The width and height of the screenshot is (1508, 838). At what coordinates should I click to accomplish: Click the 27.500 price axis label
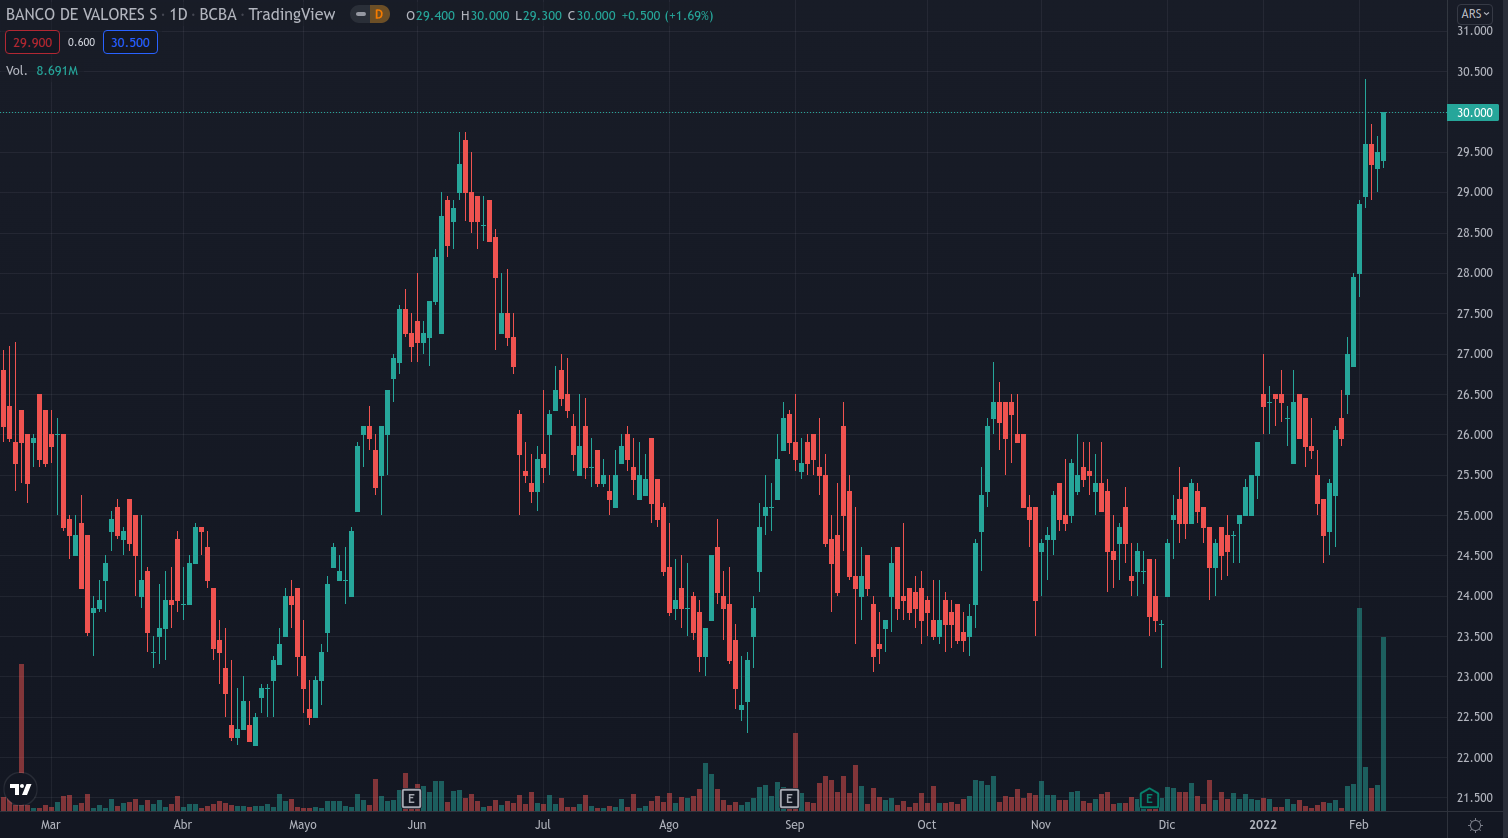click(x=1475, y=314)
